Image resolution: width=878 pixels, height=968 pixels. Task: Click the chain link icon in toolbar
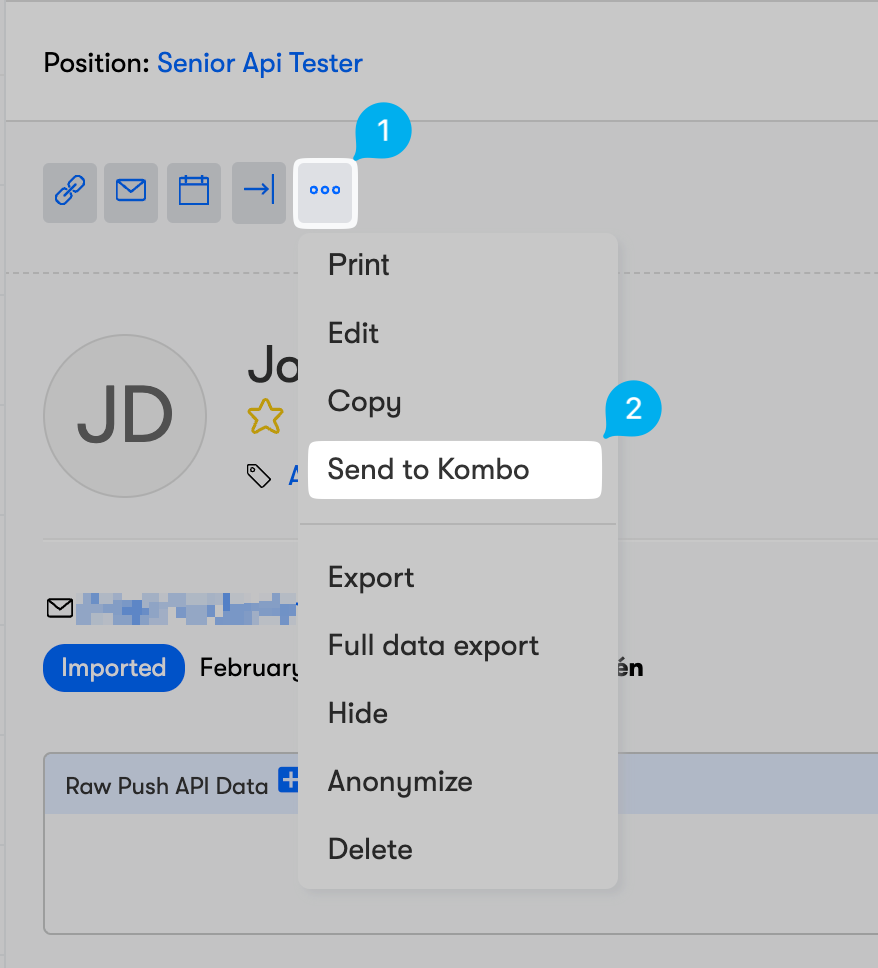[x=69, y=190]
